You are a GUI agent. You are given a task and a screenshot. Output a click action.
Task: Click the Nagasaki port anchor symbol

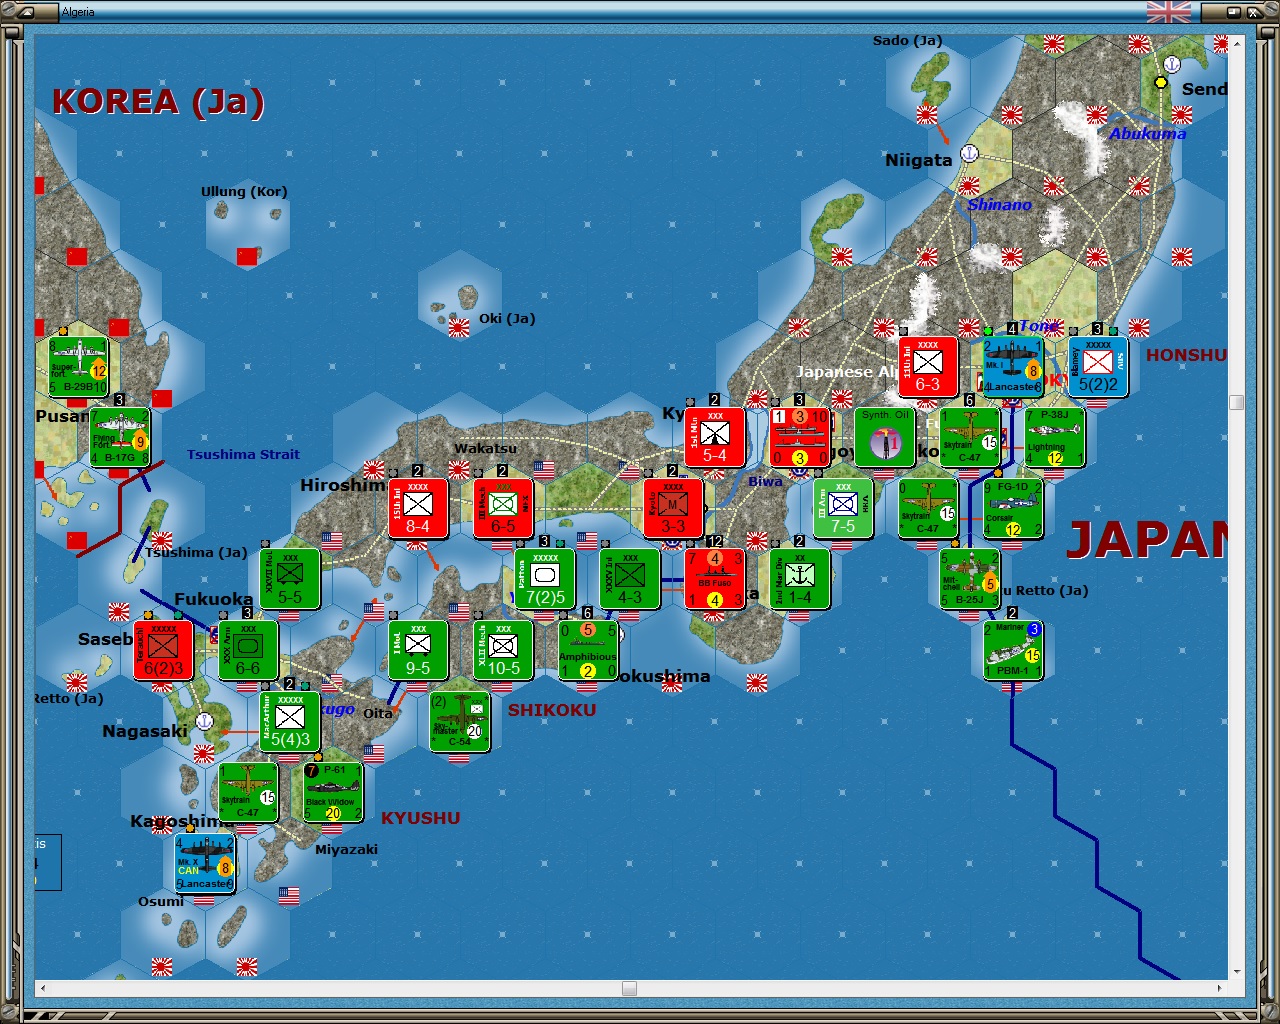tap(205, 720)
